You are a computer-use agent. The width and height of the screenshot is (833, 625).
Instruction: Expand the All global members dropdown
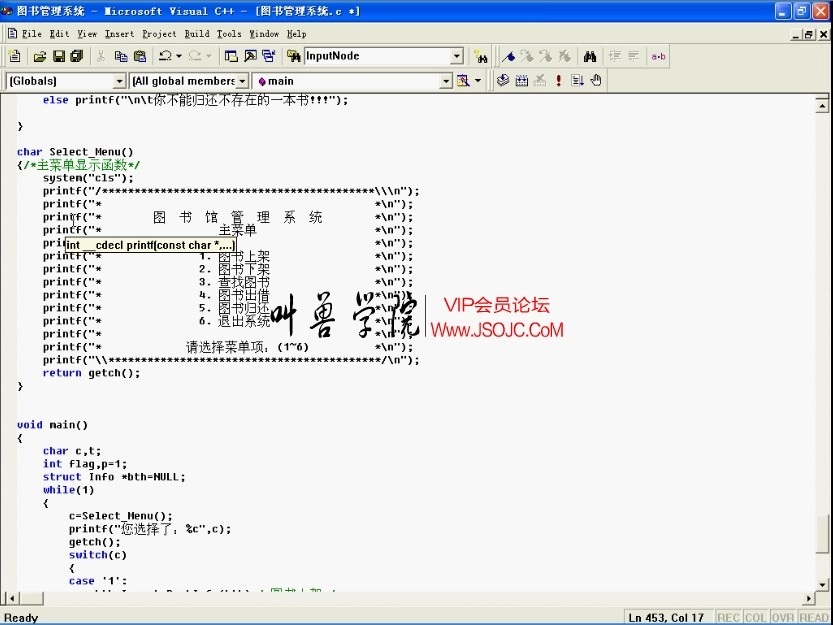(244, 80)
